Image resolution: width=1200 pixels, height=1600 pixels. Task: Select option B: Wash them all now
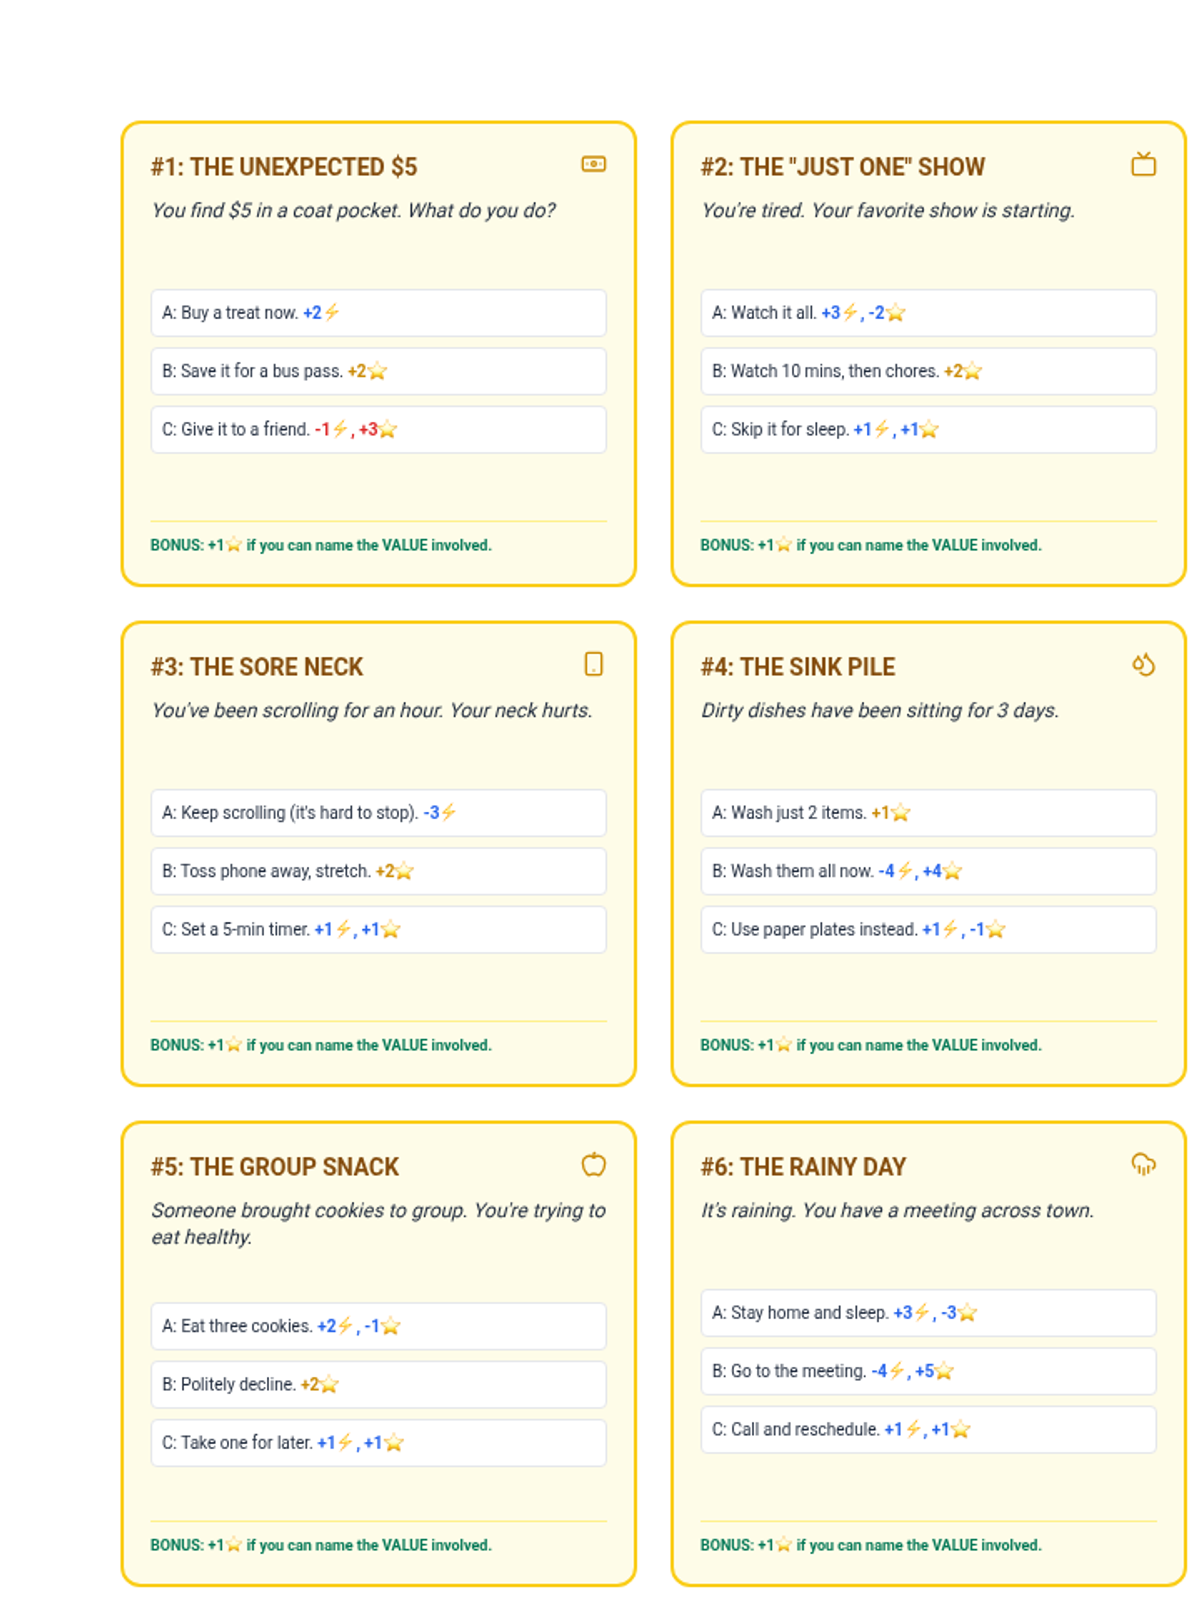pyautogui.click(x=928, y=871)
